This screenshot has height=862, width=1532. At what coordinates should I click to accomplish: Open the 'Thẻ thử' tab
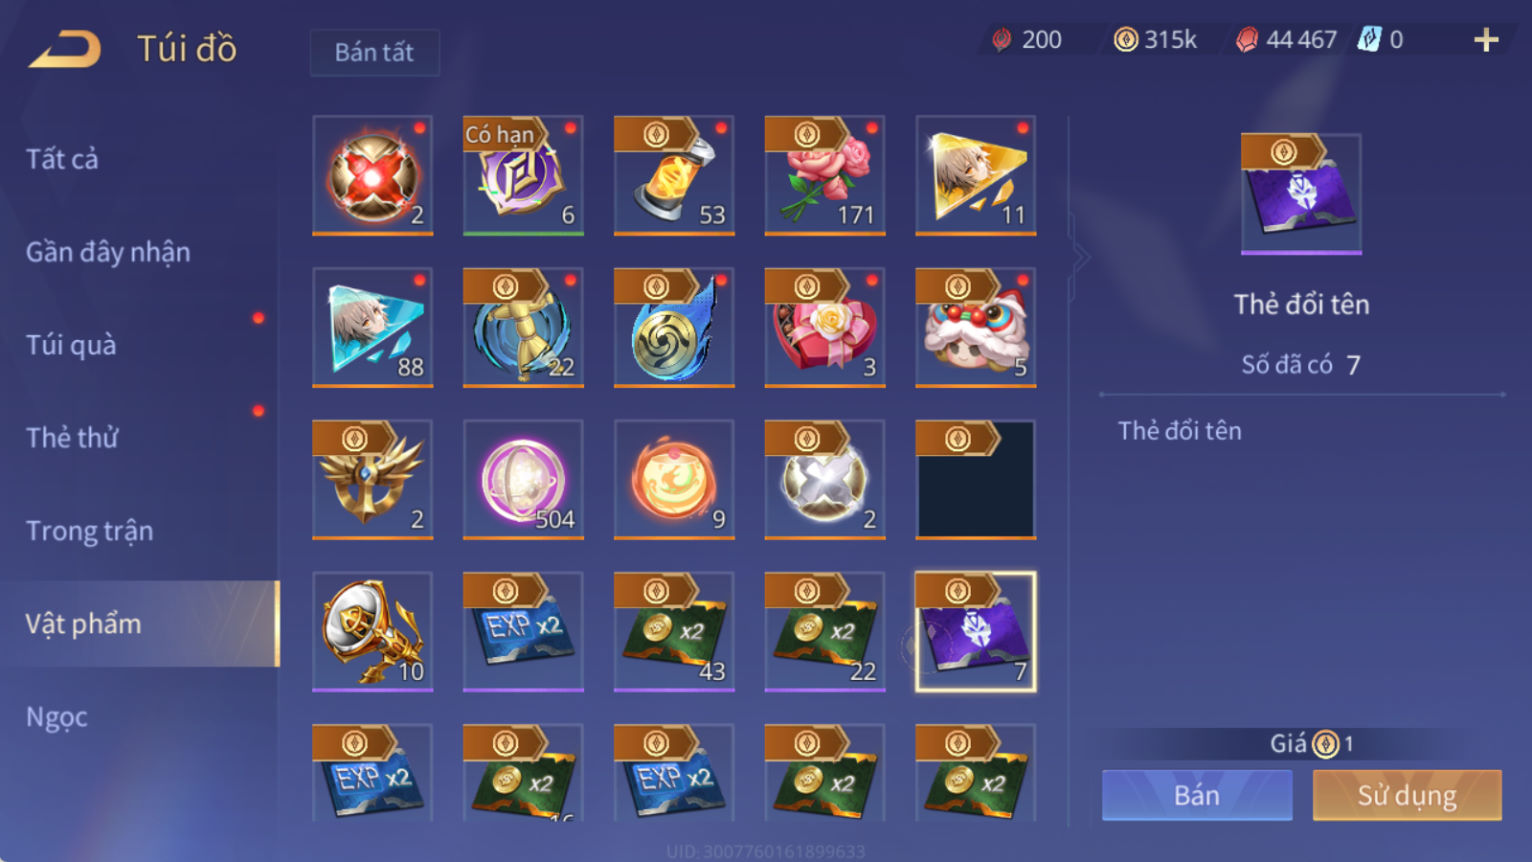click(x=72, y=438)
